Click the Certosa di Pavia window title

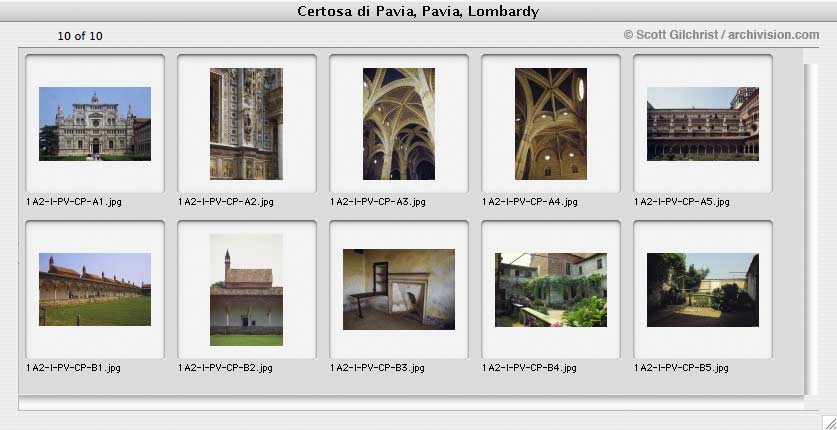[418, 11]
